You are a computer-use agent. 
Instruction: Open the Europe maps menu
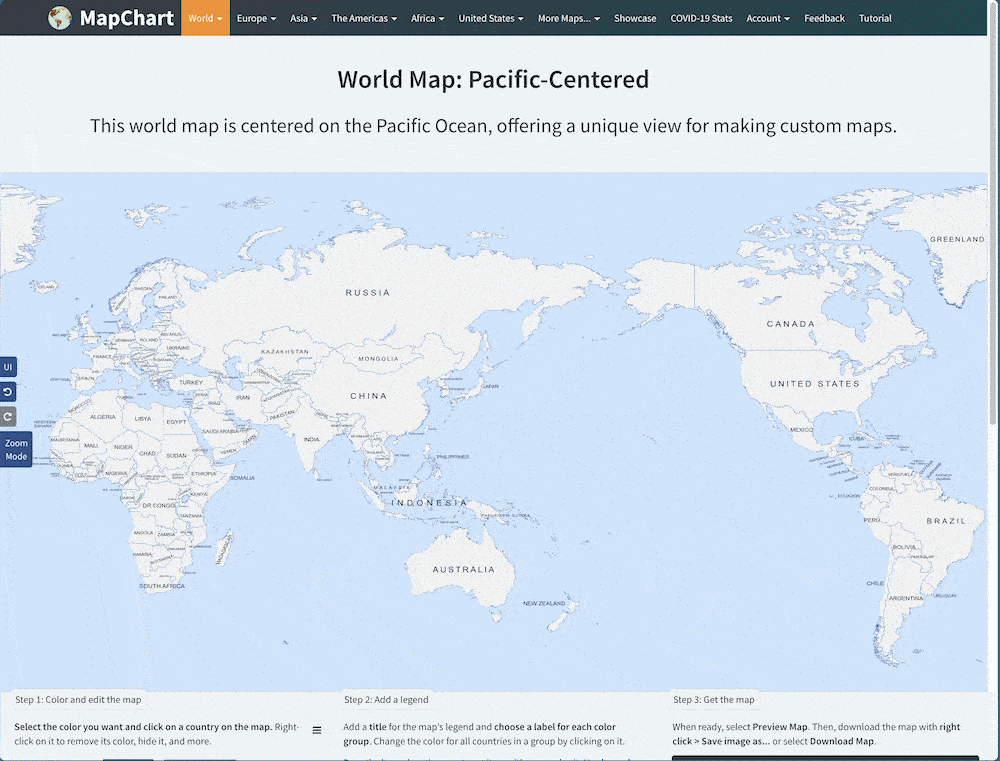point(256,17)
